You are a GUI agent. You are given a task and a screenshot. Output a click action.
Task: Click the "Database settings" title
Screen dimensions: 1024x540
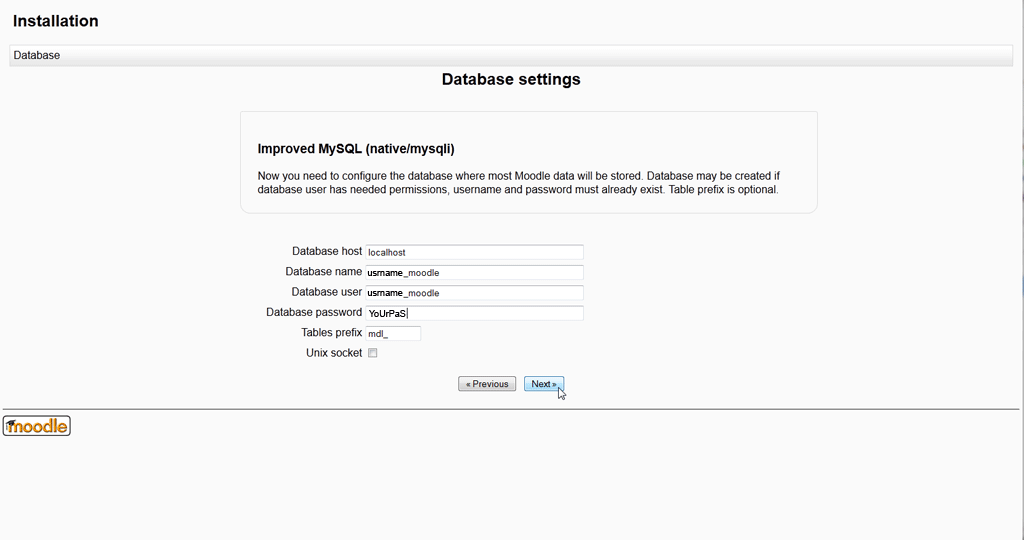(511, 79)
